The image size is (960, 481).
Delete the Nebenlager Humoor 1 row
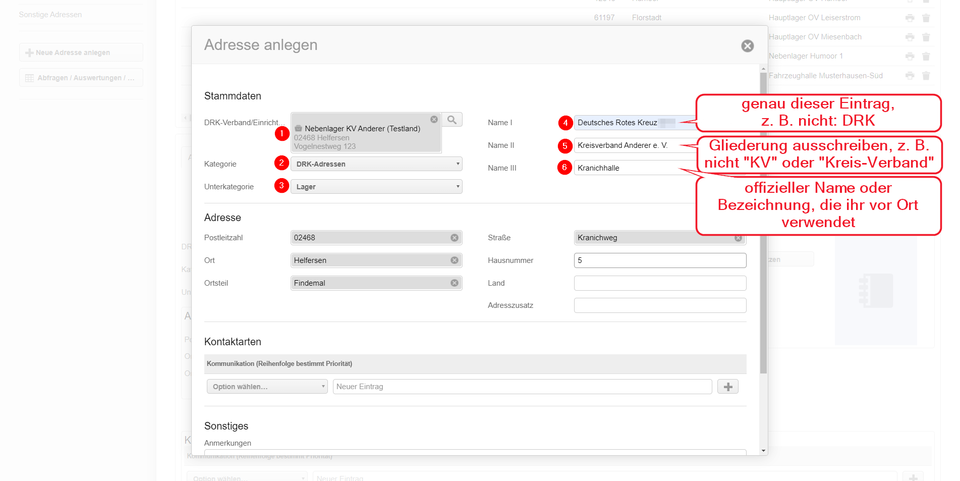coord(926,56)
